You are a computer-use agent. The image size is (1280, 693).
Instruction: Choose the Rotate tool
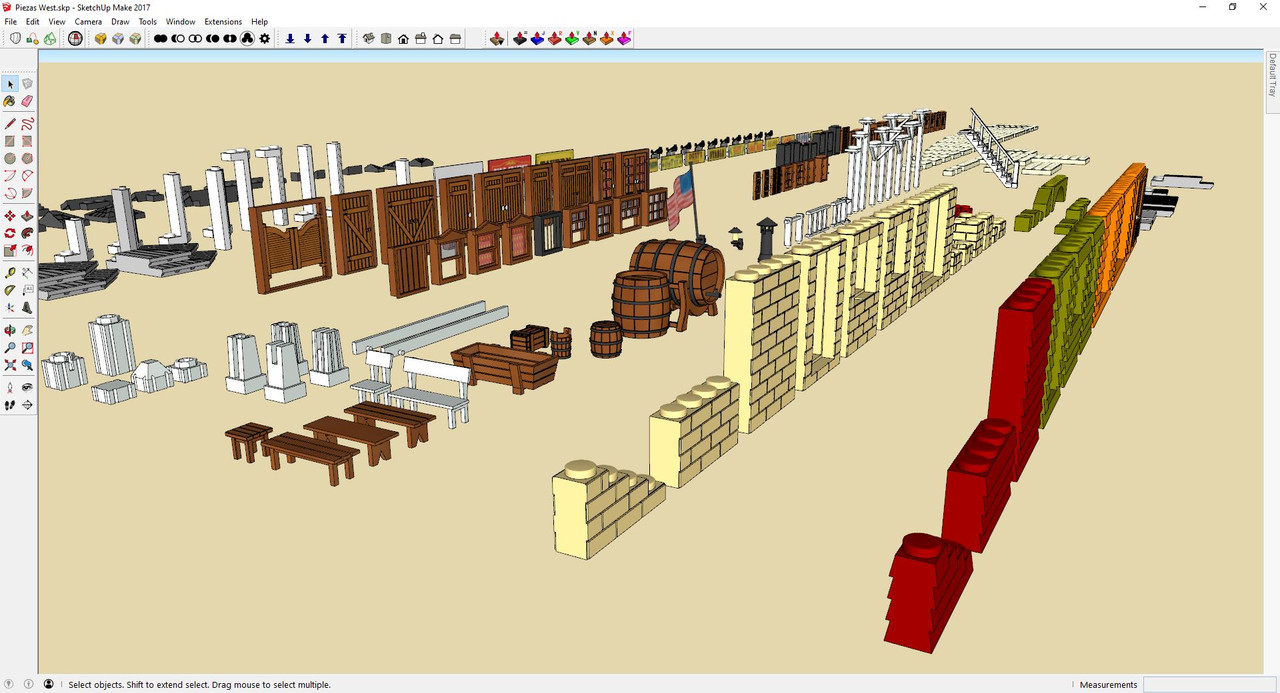coord(10,233)
